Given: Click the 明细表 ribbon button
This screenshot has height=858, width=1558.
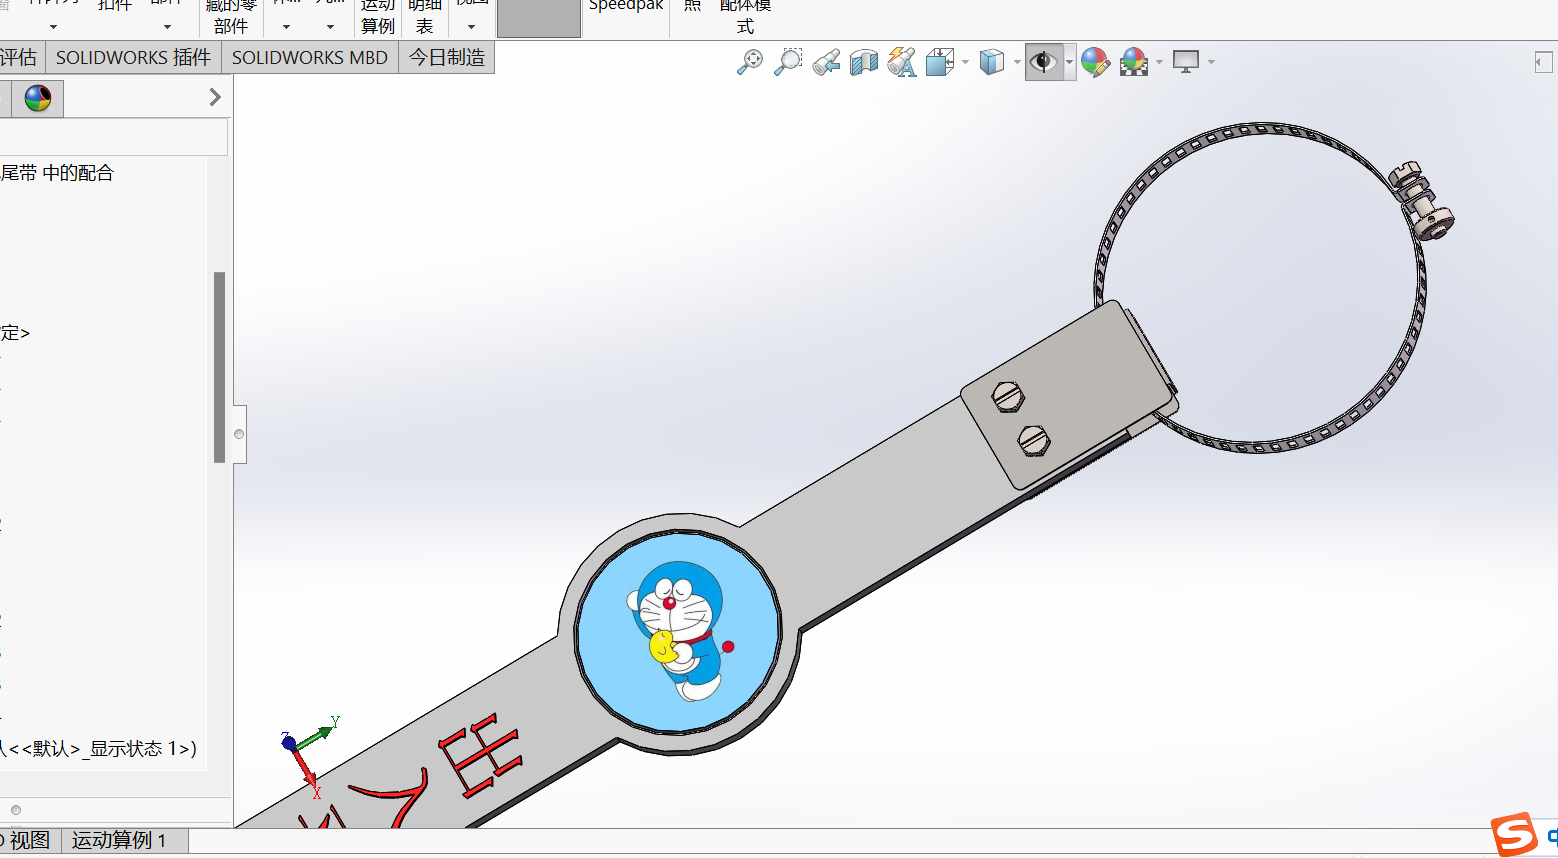Looking at the screenshot, I should 425,16.
